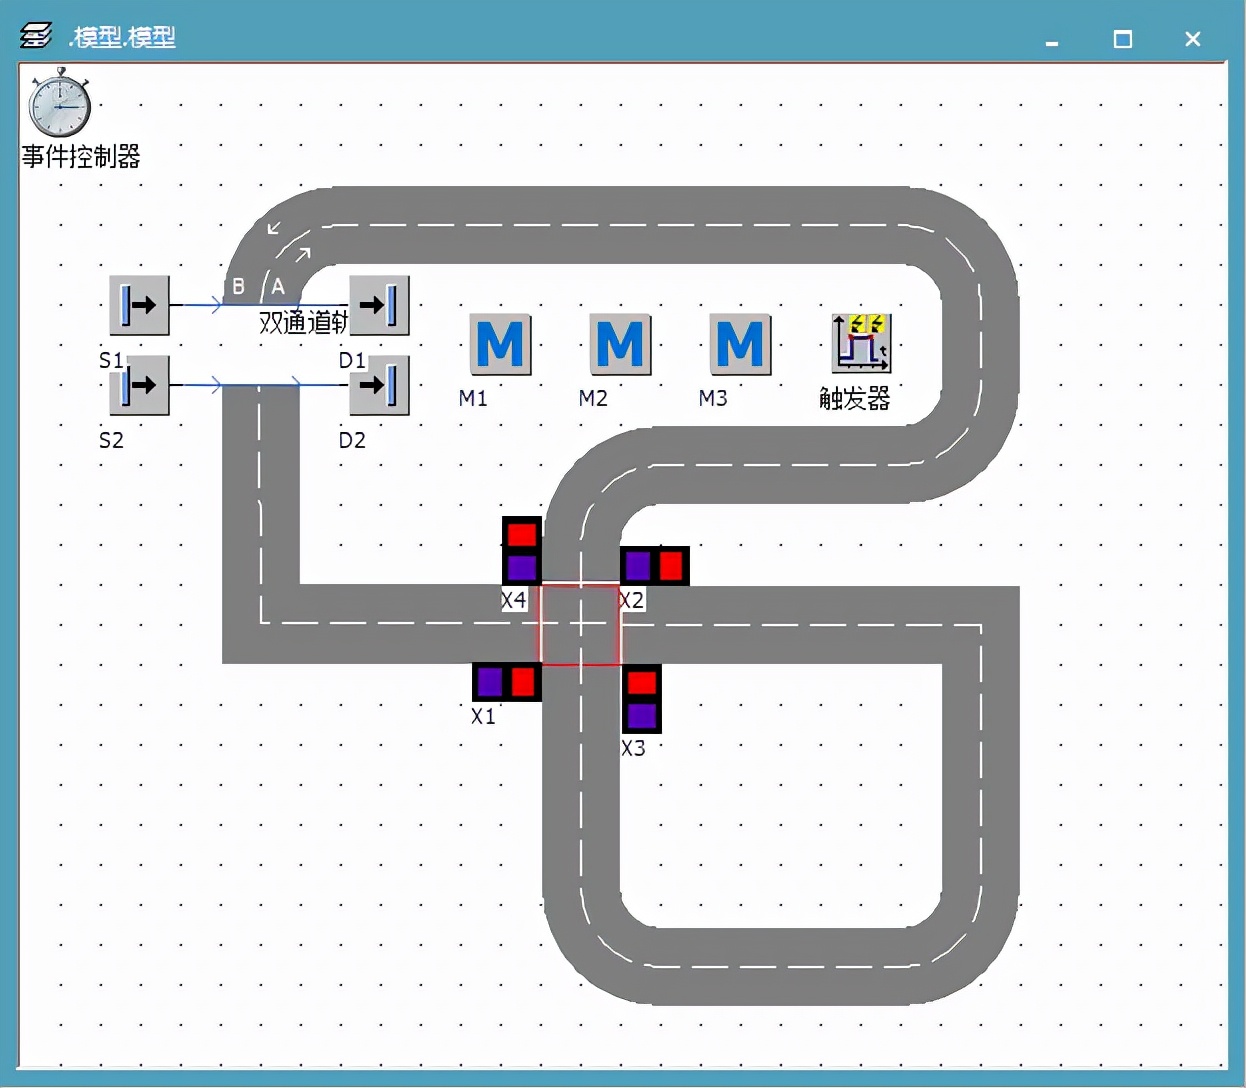
Task: Select the S1 source object
Action: [x=139, y=305]
